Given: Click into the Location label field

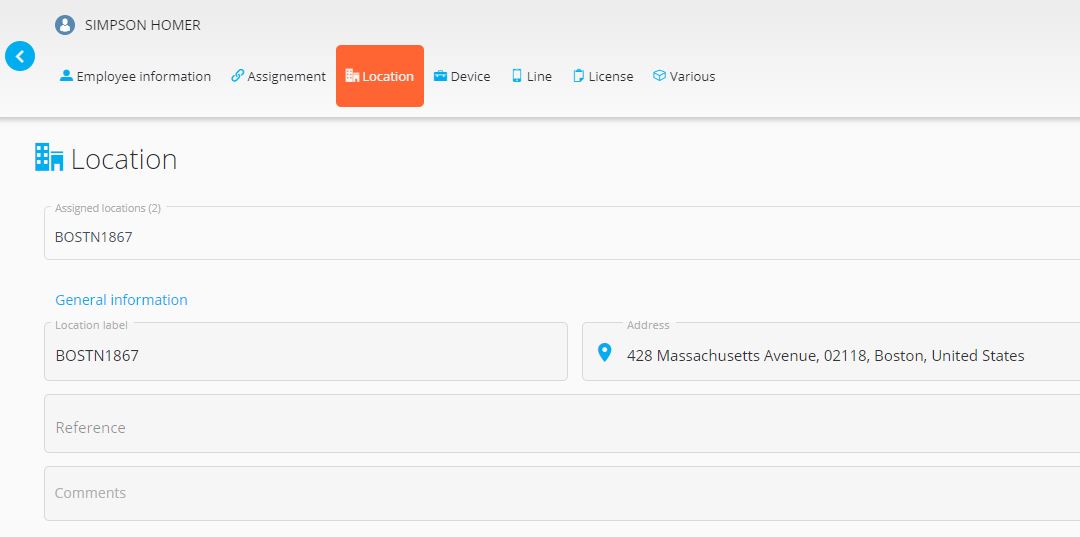Looking at the screenshot, I should tap(306, 351).
